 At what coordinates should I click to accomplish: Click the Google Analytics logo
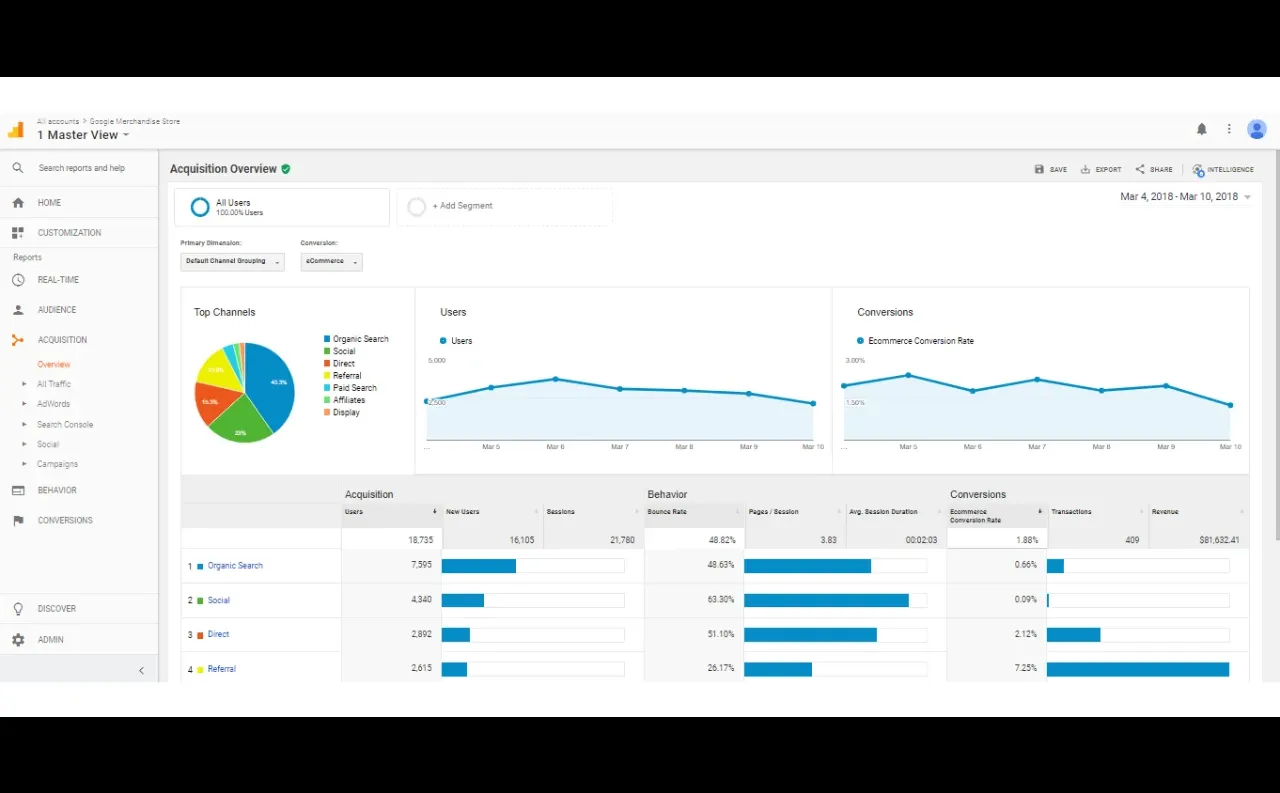[x=16, y=129]
